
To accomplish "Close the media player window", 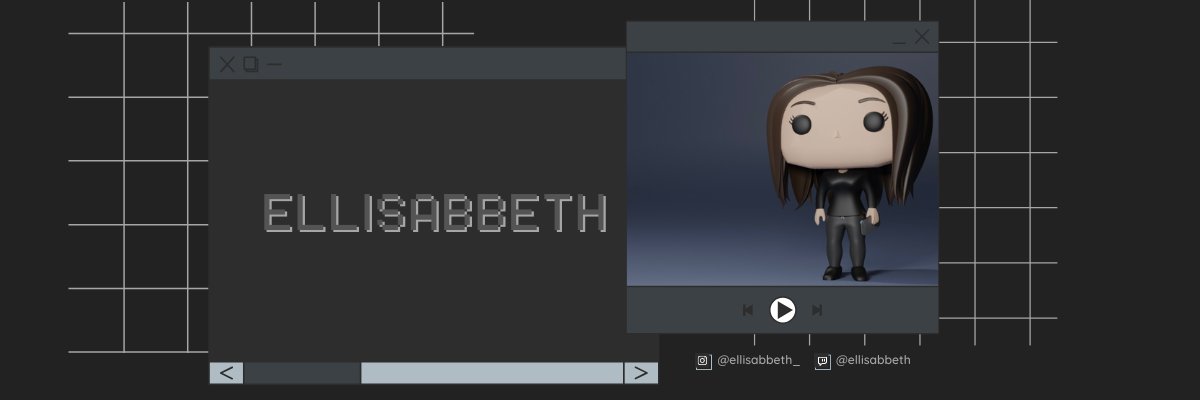I will tap(922, 37).
